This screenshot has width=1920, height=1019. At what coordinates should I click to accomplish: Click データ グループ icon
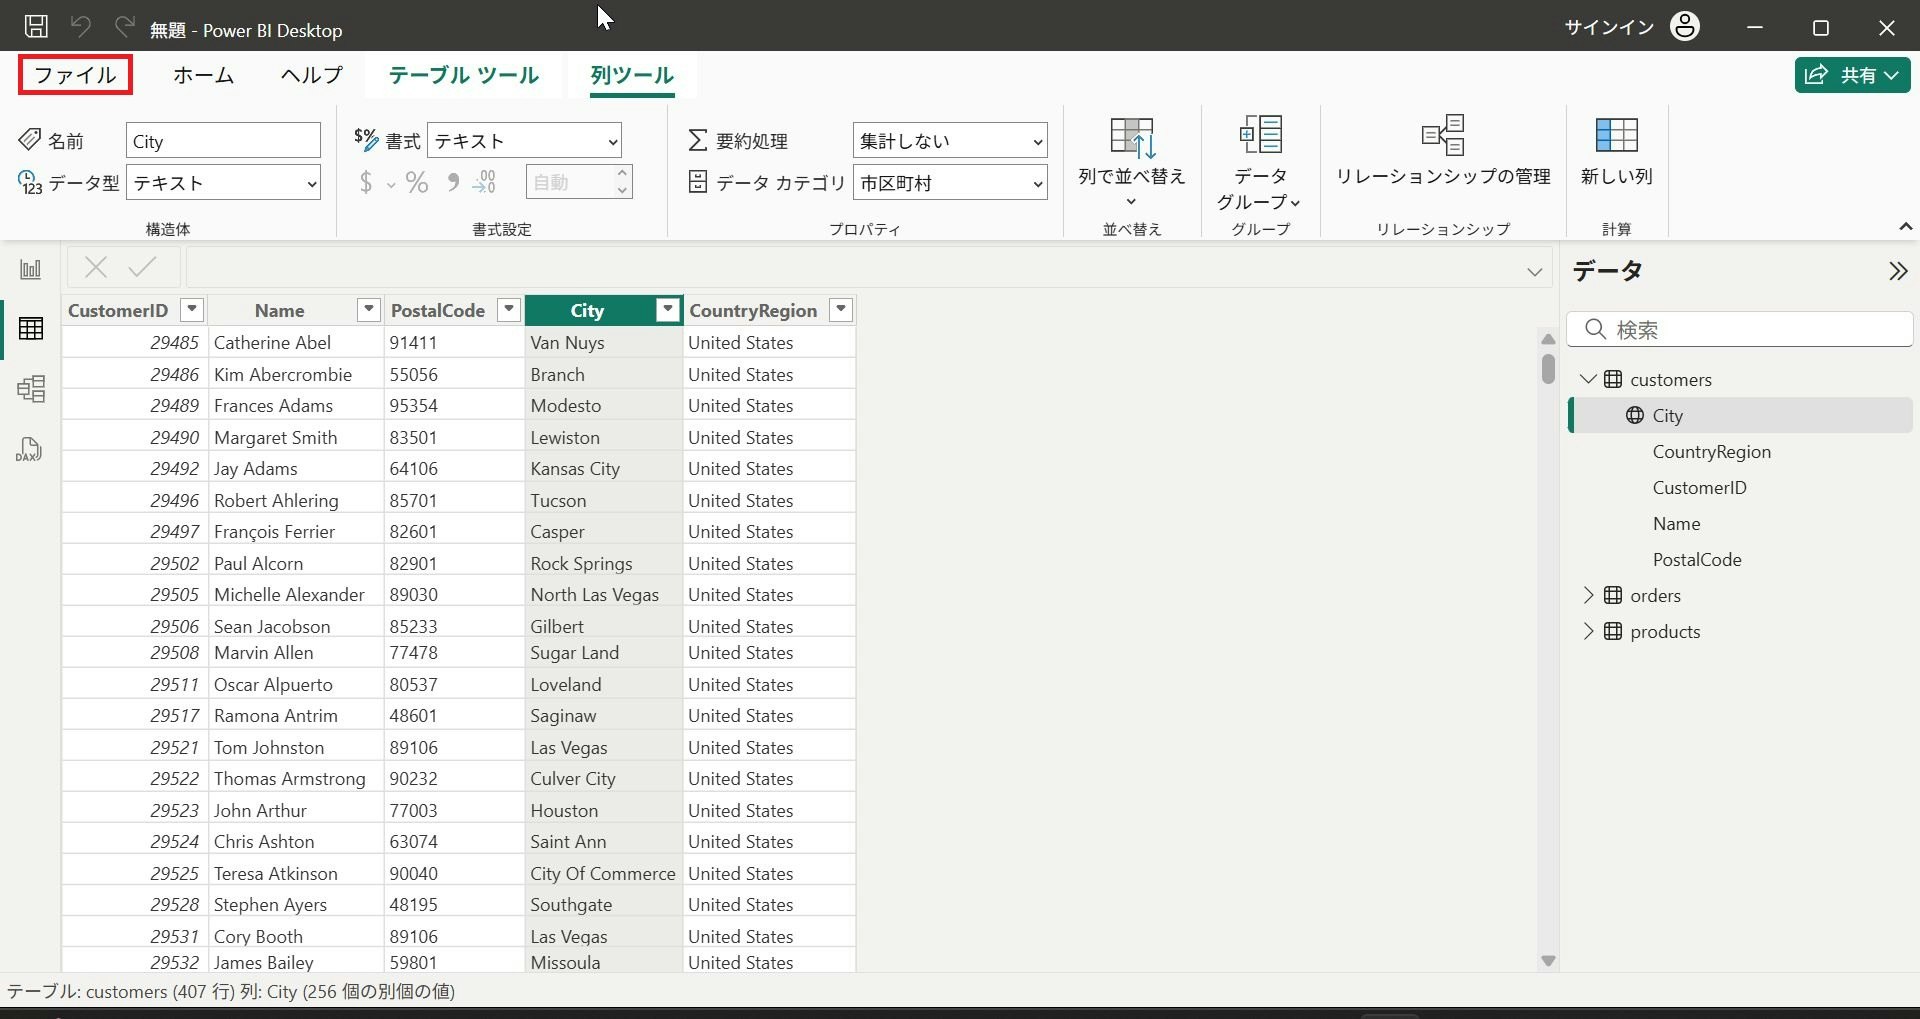[1261, 135]
